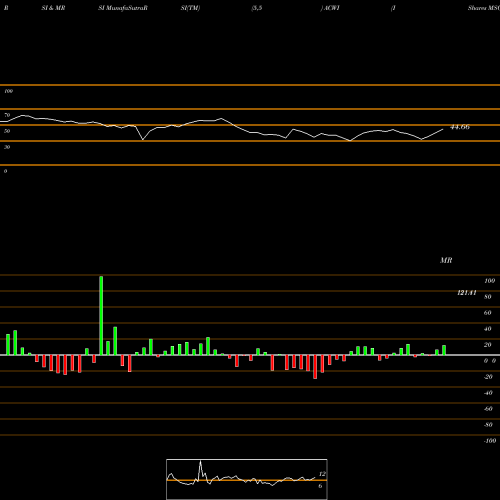This screenshot has height=500, width=500.
Task: Click the end point of the RSI line
Action: pyautogui.click(x=443, y=129)
